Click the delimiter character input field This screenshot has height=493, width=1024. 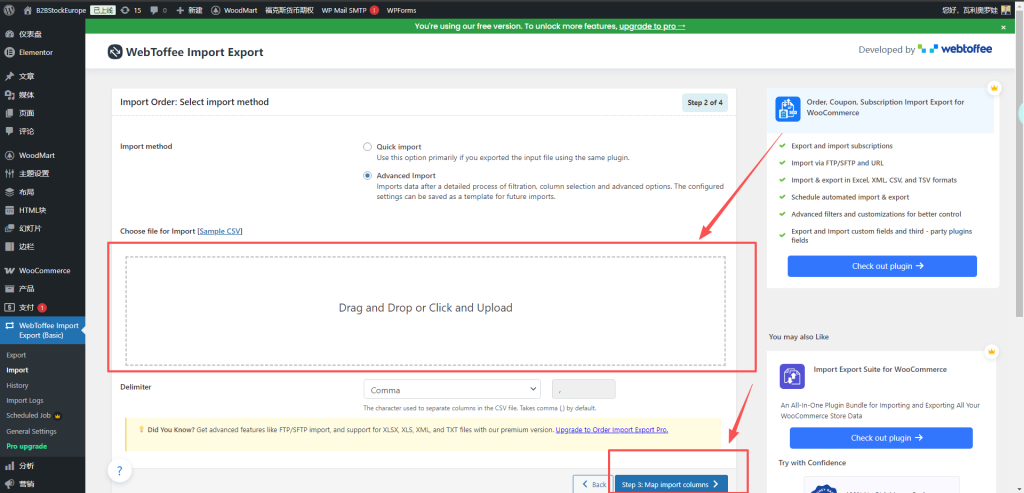click(x=584, y=390)
